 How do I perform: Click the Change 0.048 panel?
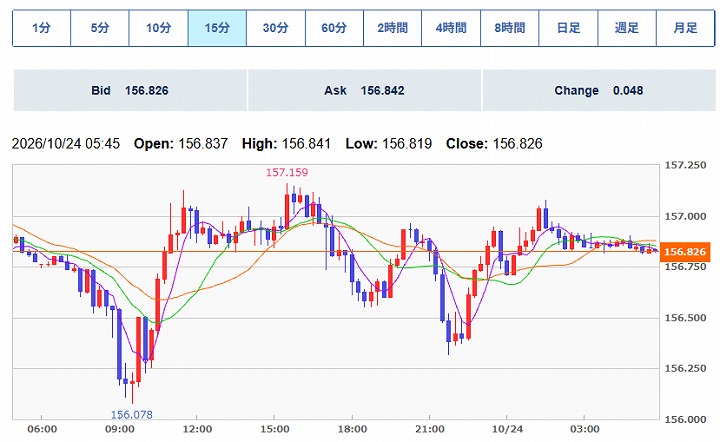[x=599, y=90]
